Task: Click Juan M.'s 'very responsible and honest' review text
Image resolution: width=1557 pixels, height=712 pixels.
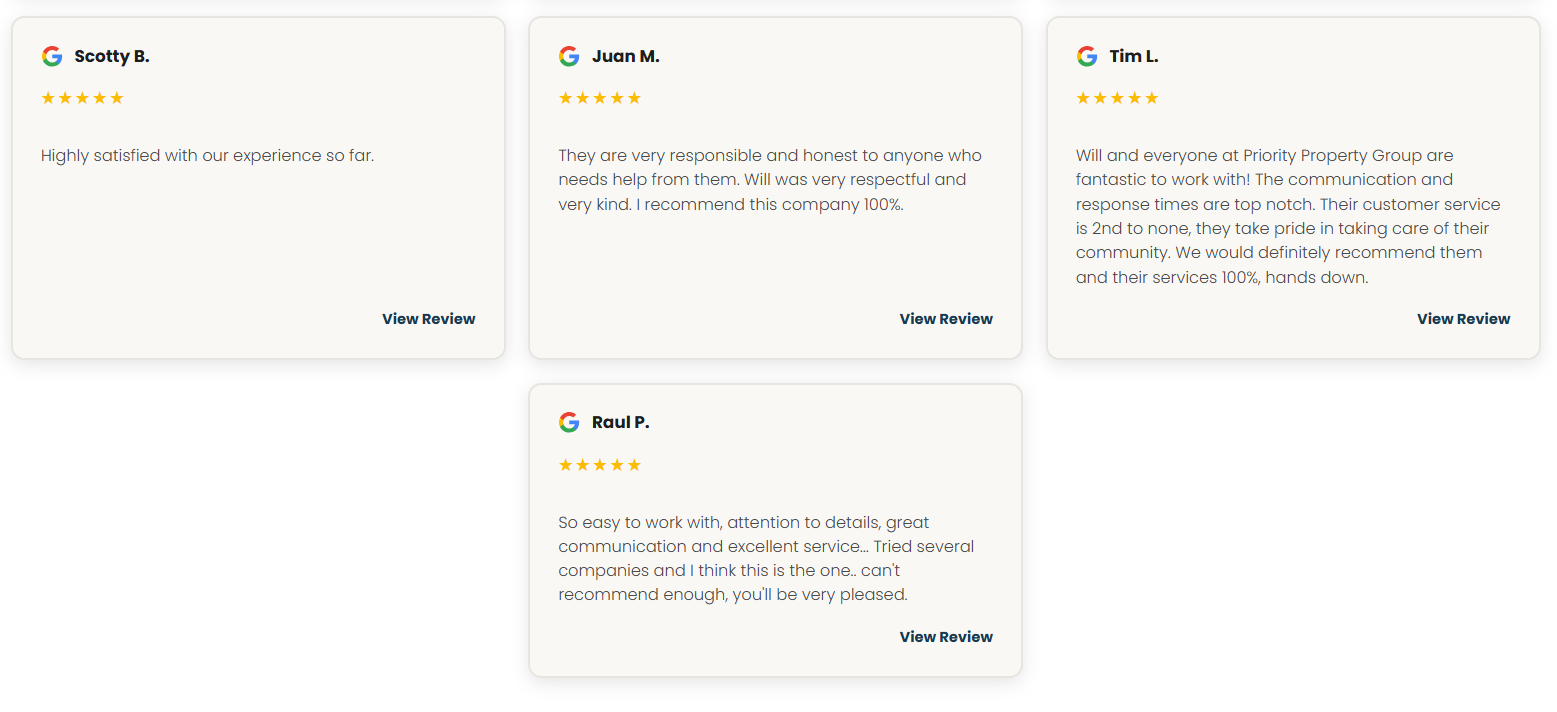Action: pyautogui.click(x=770, y=180)
